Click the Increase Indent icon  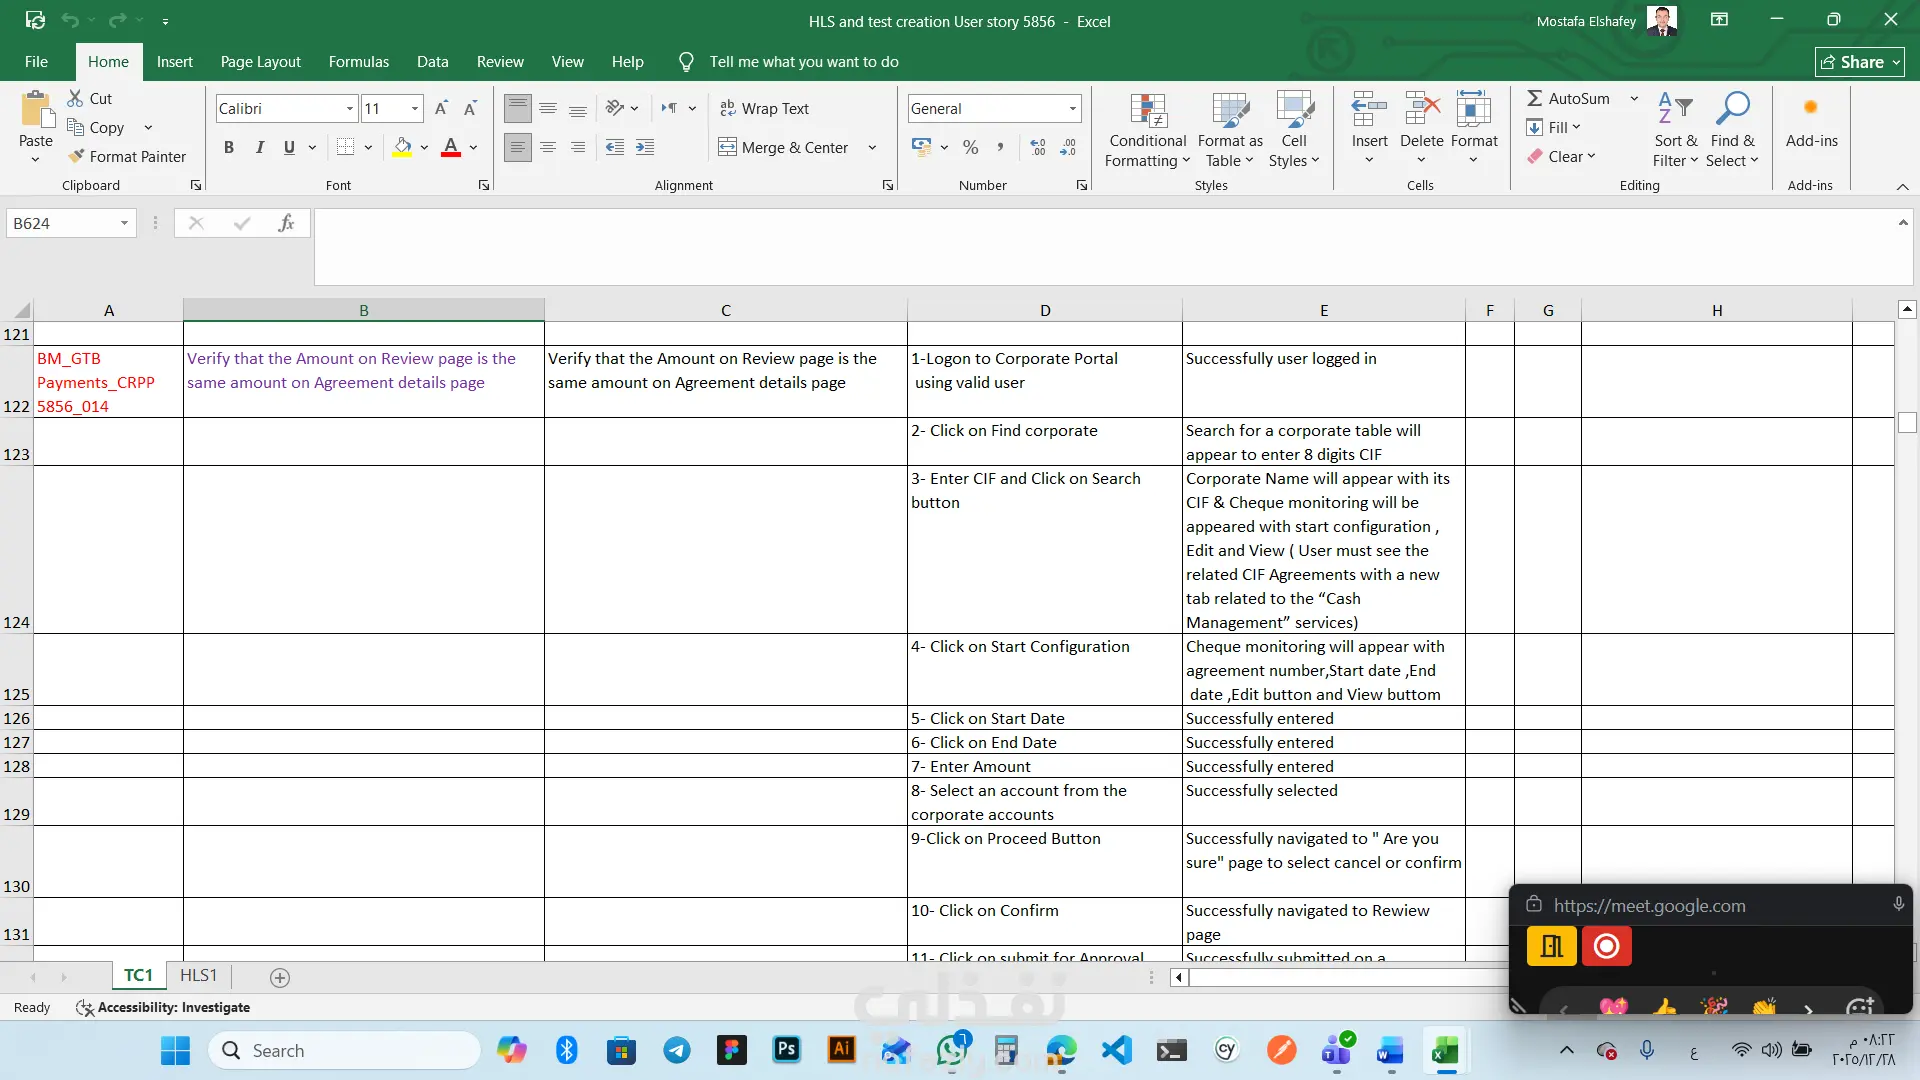pyautogui.click(x=645, y=147)
